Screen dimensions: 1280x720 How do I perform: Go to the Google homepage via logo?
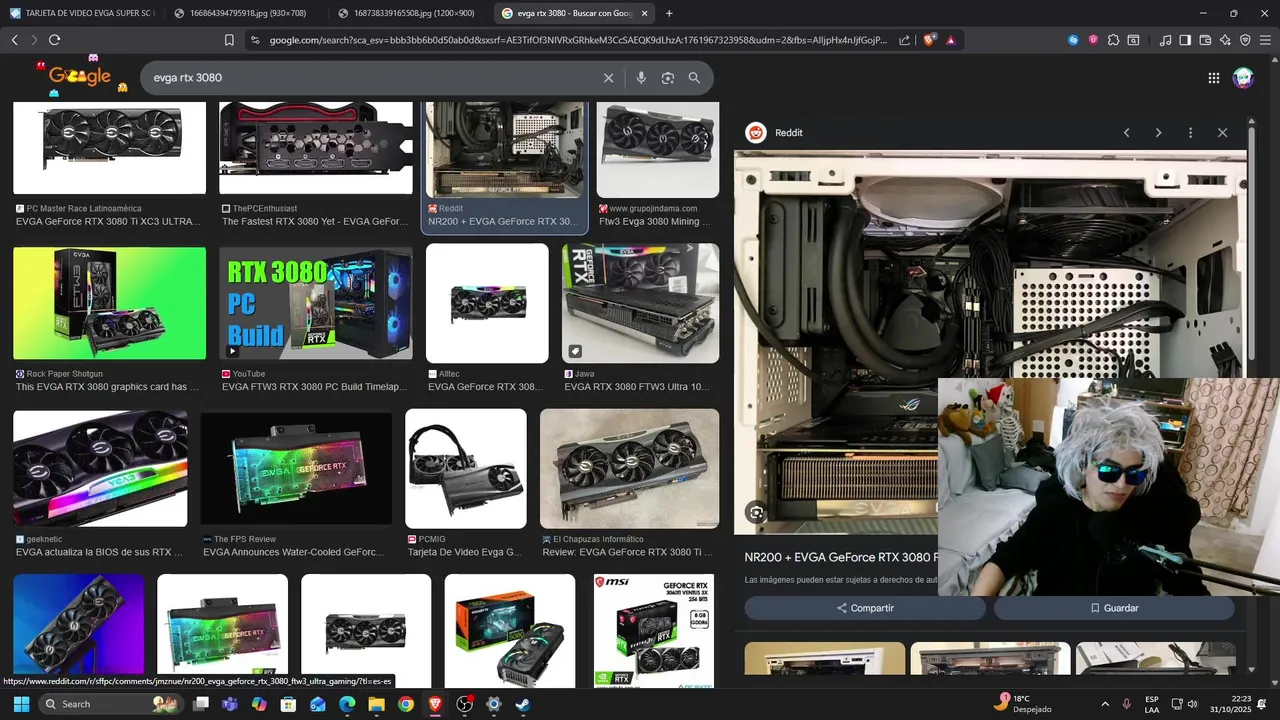pyautogui.click(x=80, y=76)
